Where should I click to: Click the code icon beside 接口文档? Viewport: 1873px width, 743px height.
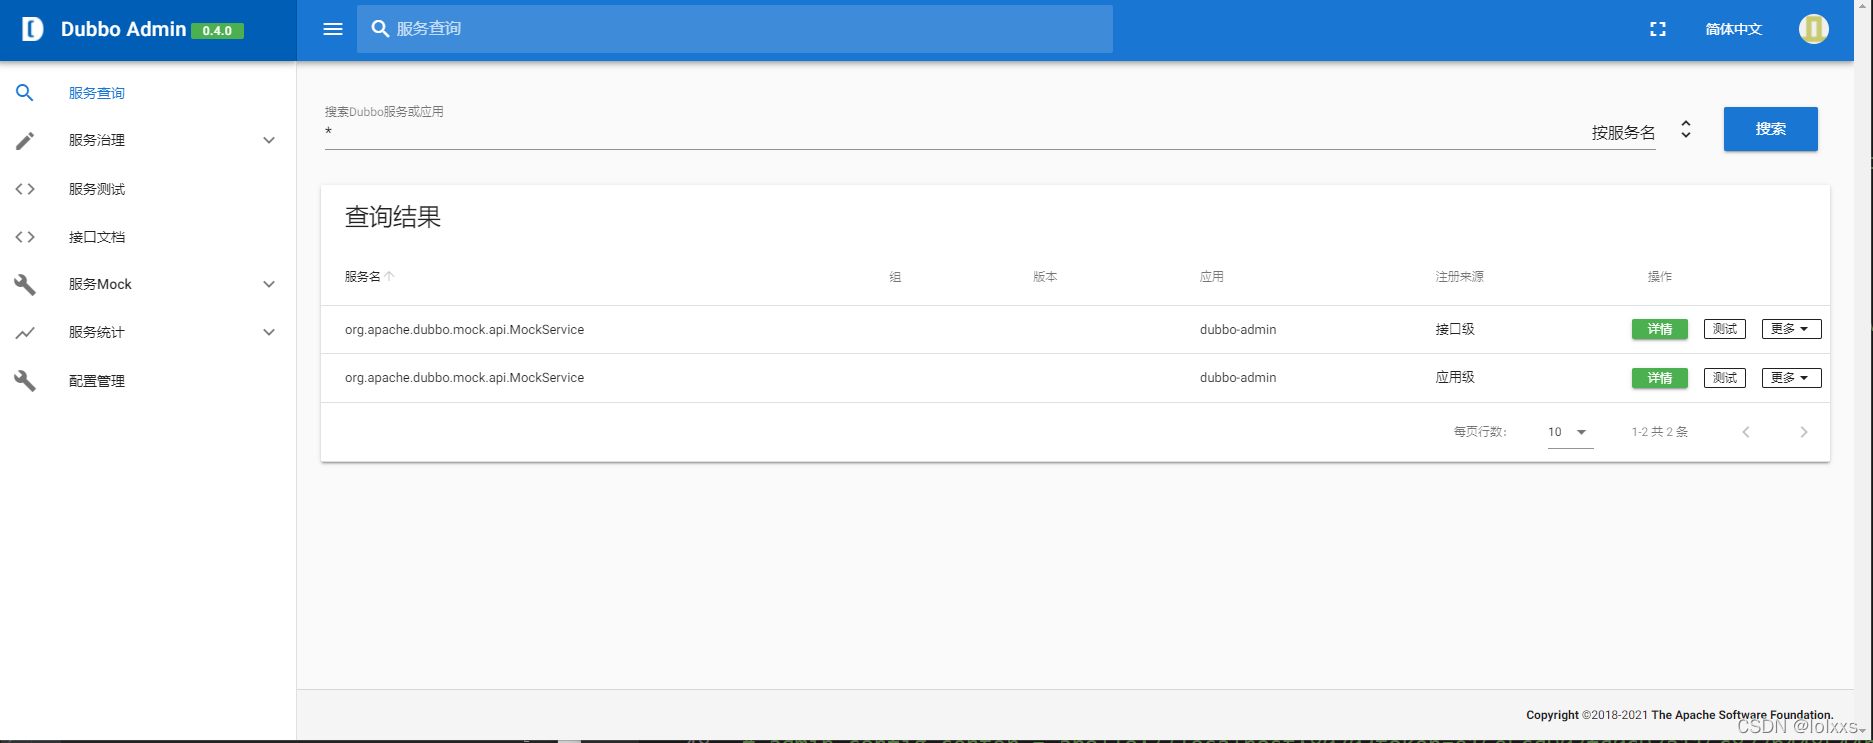tap(25, 237)
